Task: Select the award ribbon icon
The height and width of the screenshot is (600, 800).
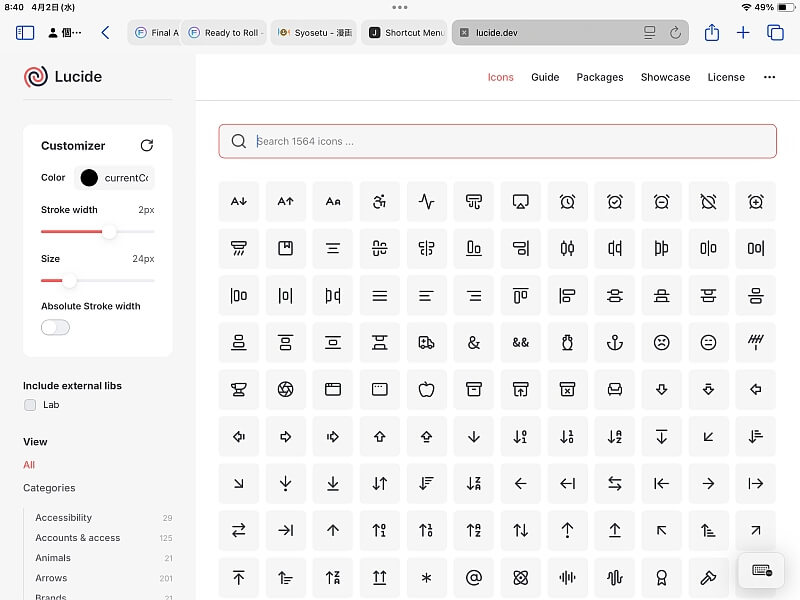Action: (661, 578)
